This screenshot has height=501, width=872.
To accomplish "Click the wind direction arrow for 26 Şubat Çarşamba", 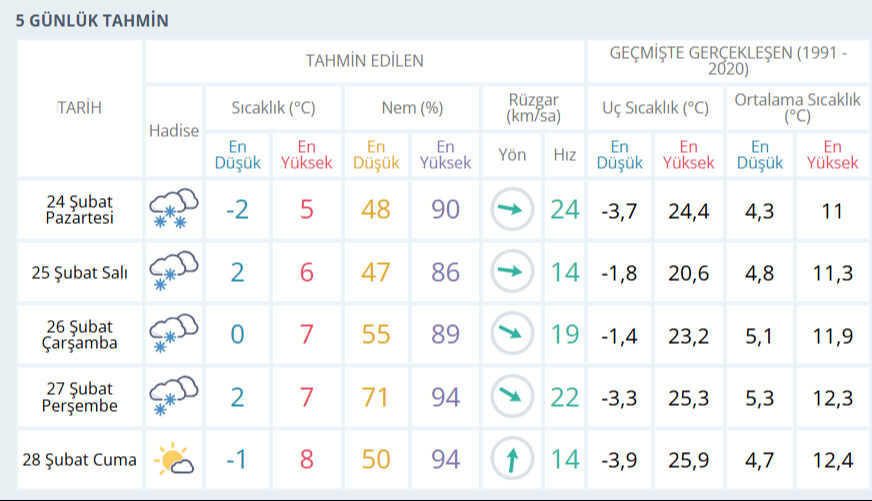I will 512,334.
